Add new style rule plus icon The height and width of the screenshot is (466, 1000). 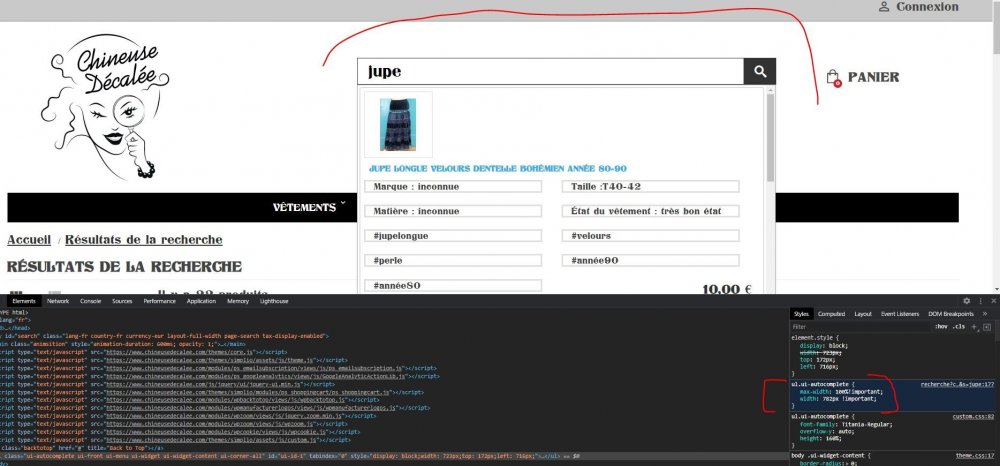[x=974, y=326]
